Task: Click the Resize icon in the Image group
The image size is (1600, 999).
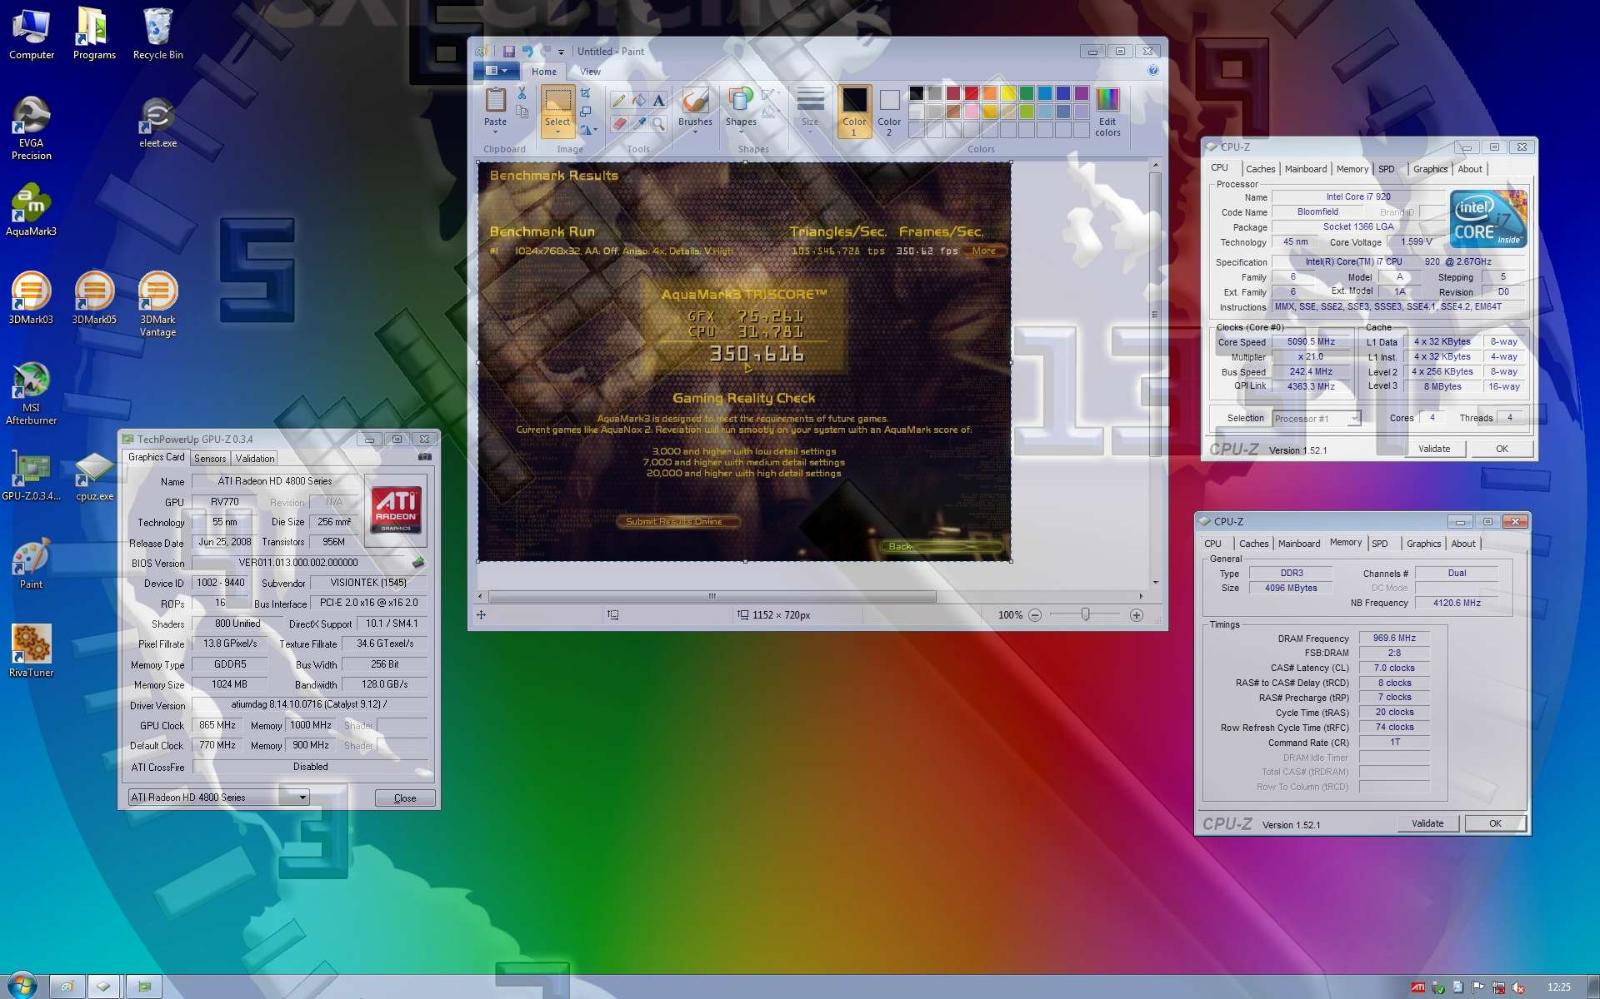Action: (586, 111)
